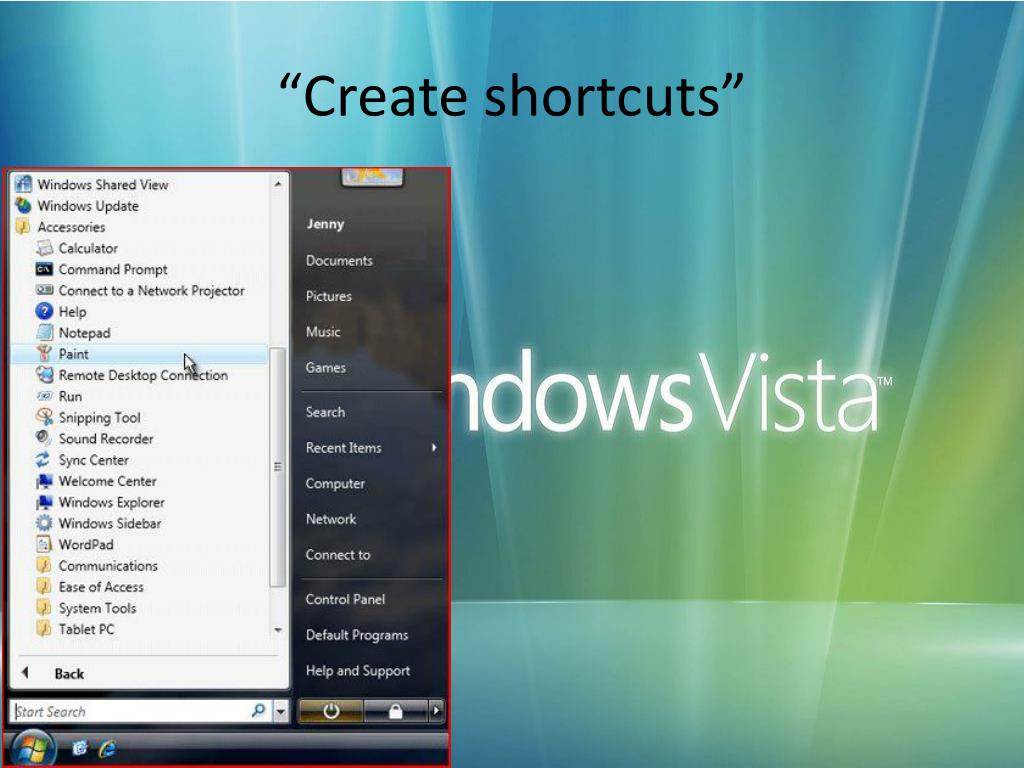Open Music from Start menu
1024x768 pixels.
tap(323, 332)
